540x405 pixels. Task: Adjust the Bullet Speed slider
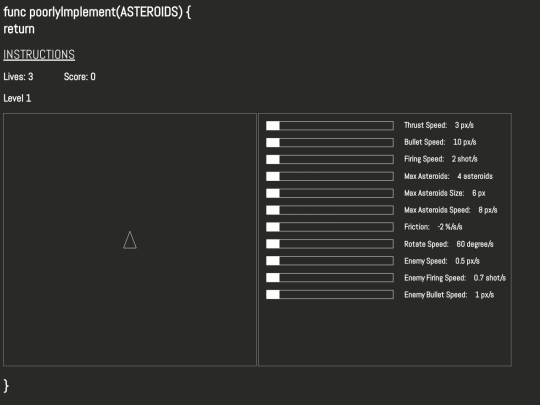330,142
